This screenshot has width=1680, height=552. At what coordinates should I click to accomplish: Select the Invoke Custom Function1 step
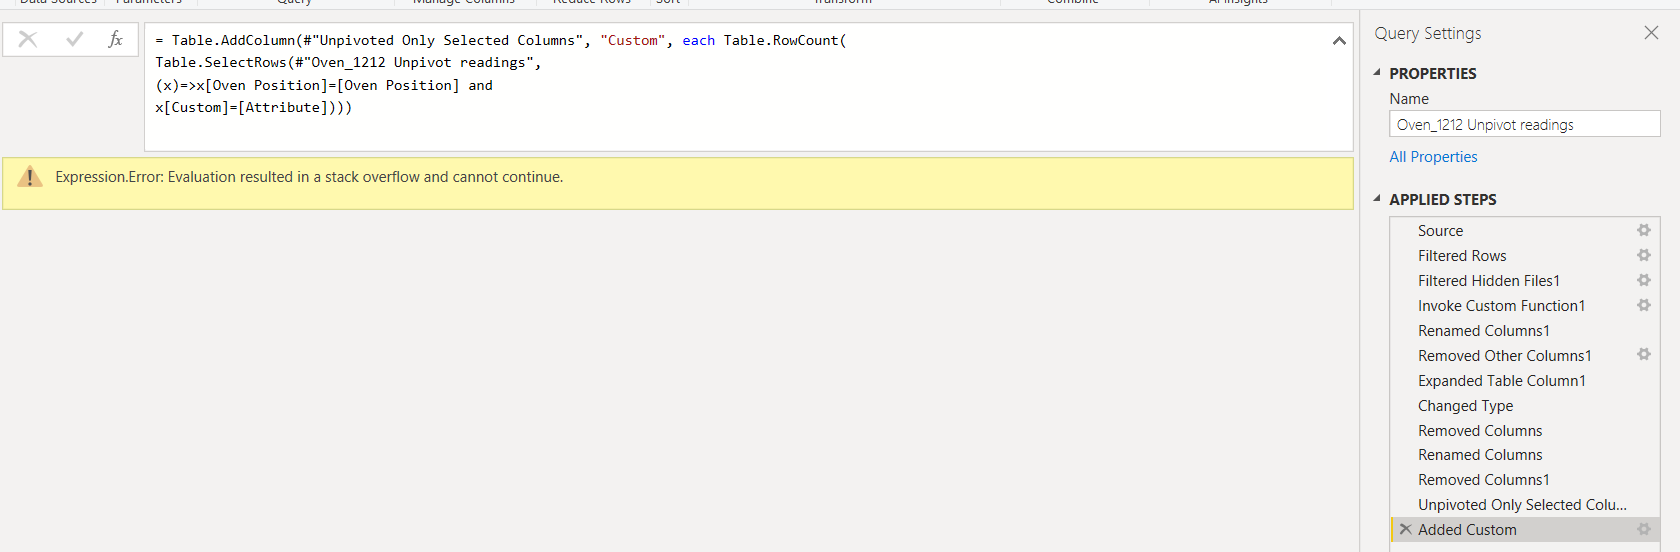click(1524, 306)
